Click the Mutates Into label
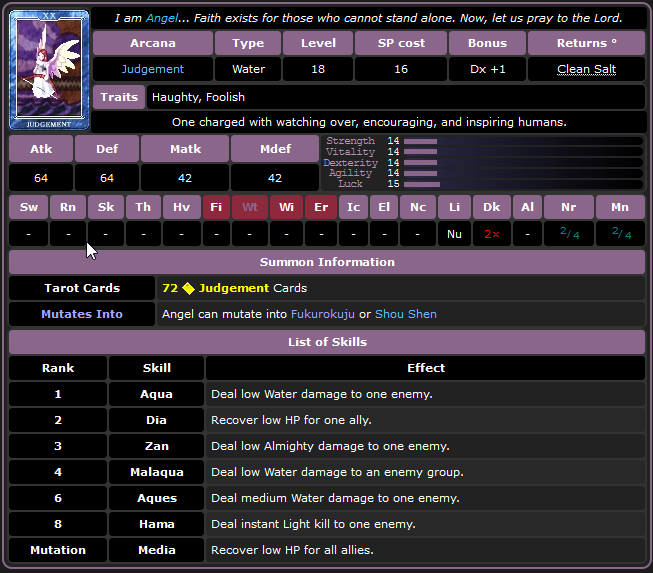 [82, 314]
